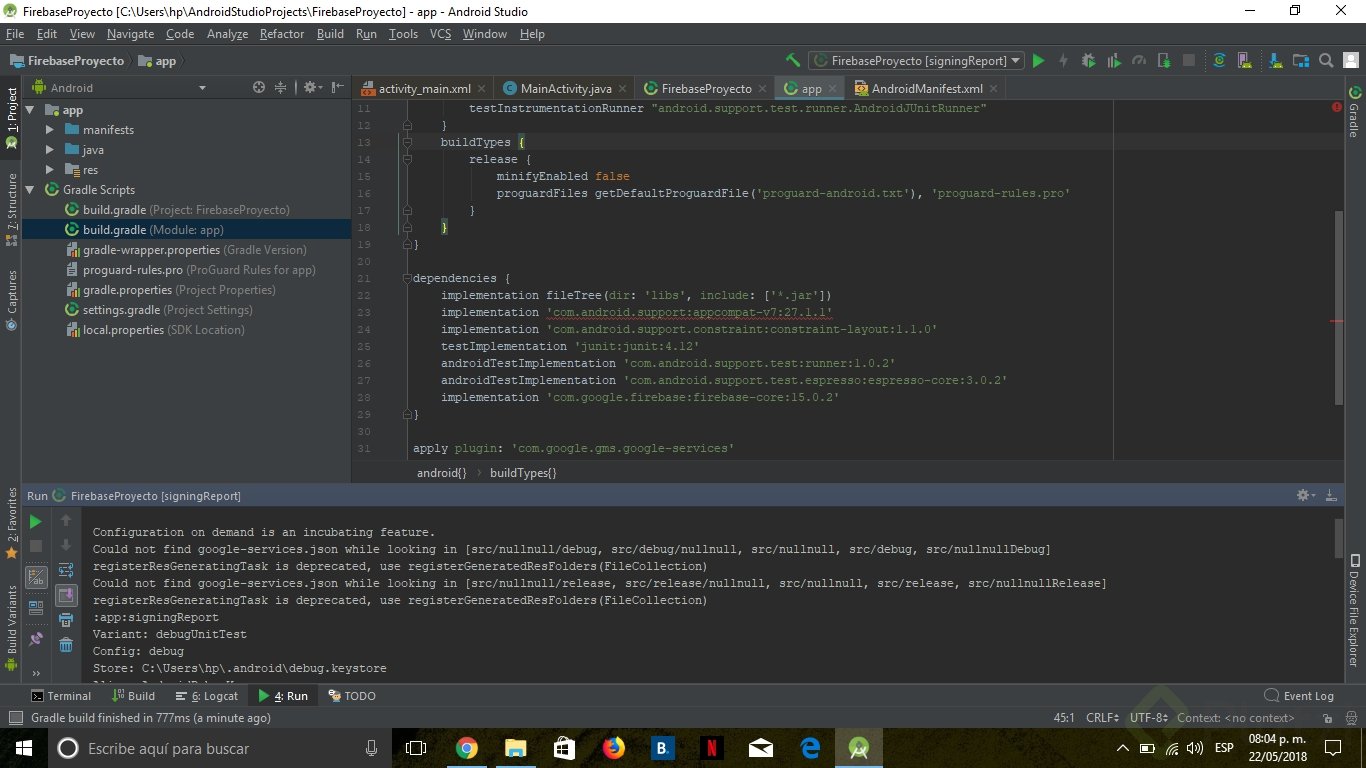Launch Google Chrome from the taskbar
Screen dimensions: 1366x768
467,747
